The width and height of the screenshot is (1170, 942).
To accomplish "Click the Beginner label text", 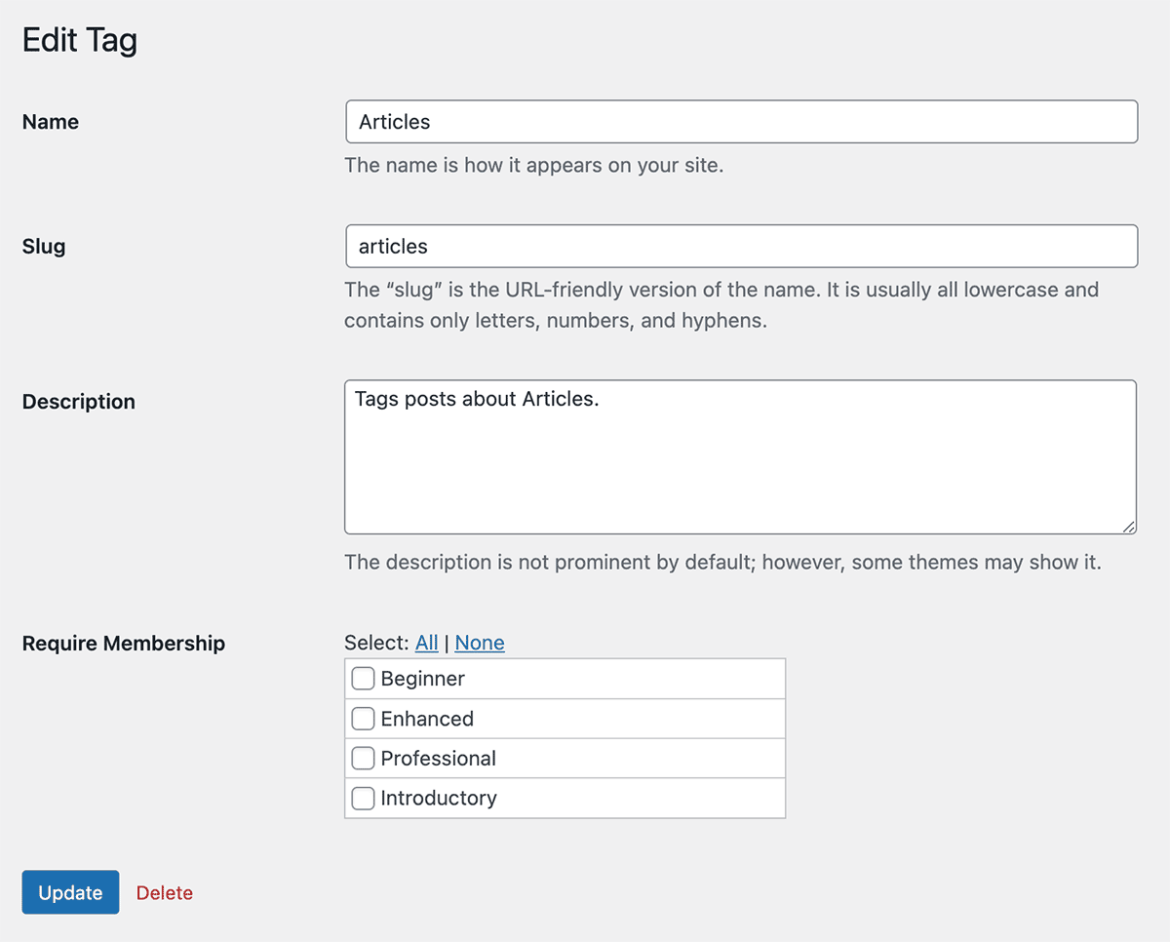I will (421, 678).
